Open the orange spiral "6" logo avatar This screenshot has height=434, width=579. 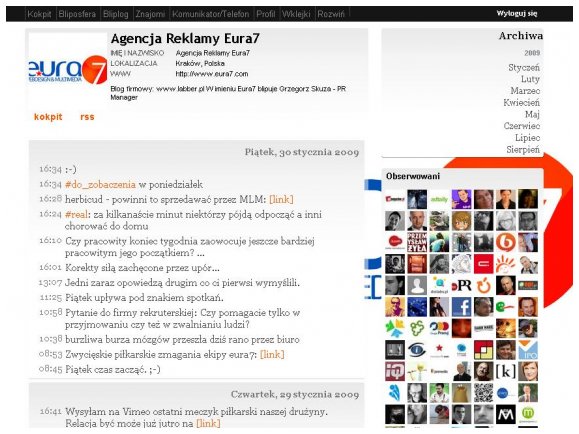click(506, 242)
